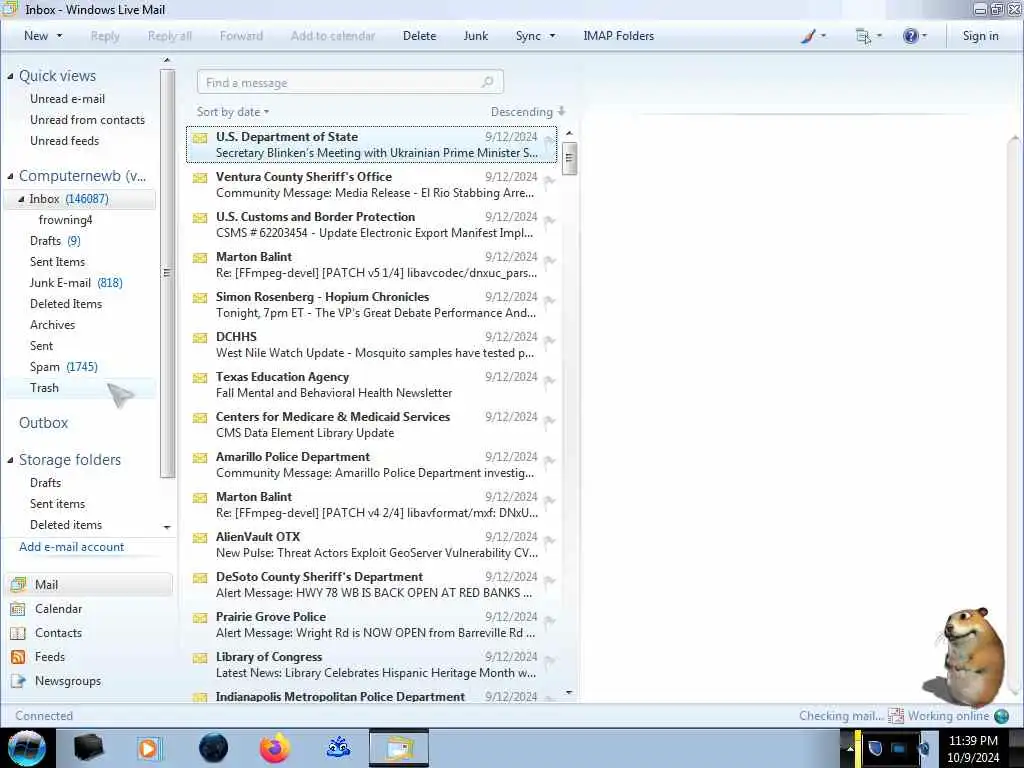This screenshot has height=768, width=1024.
Task: Open the media player taskbar icon
Action: [148, 748]
